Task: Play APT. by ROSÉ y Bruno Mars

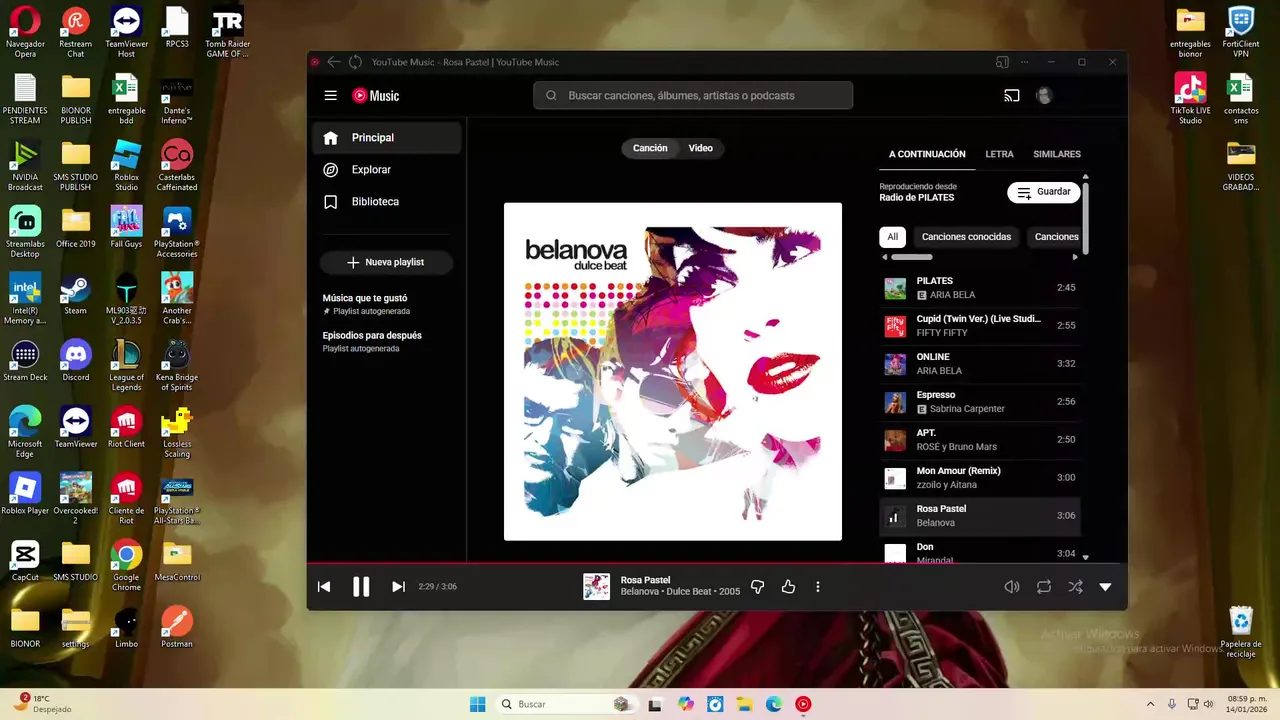Action: pyautogui.click(x=980, y=440)
